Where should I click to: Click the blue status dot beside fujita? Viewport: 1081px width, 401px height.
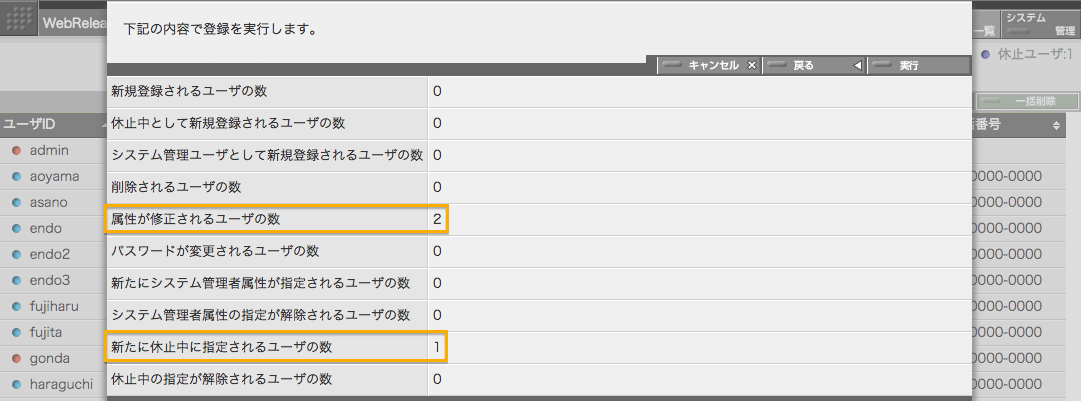[17, 333]
